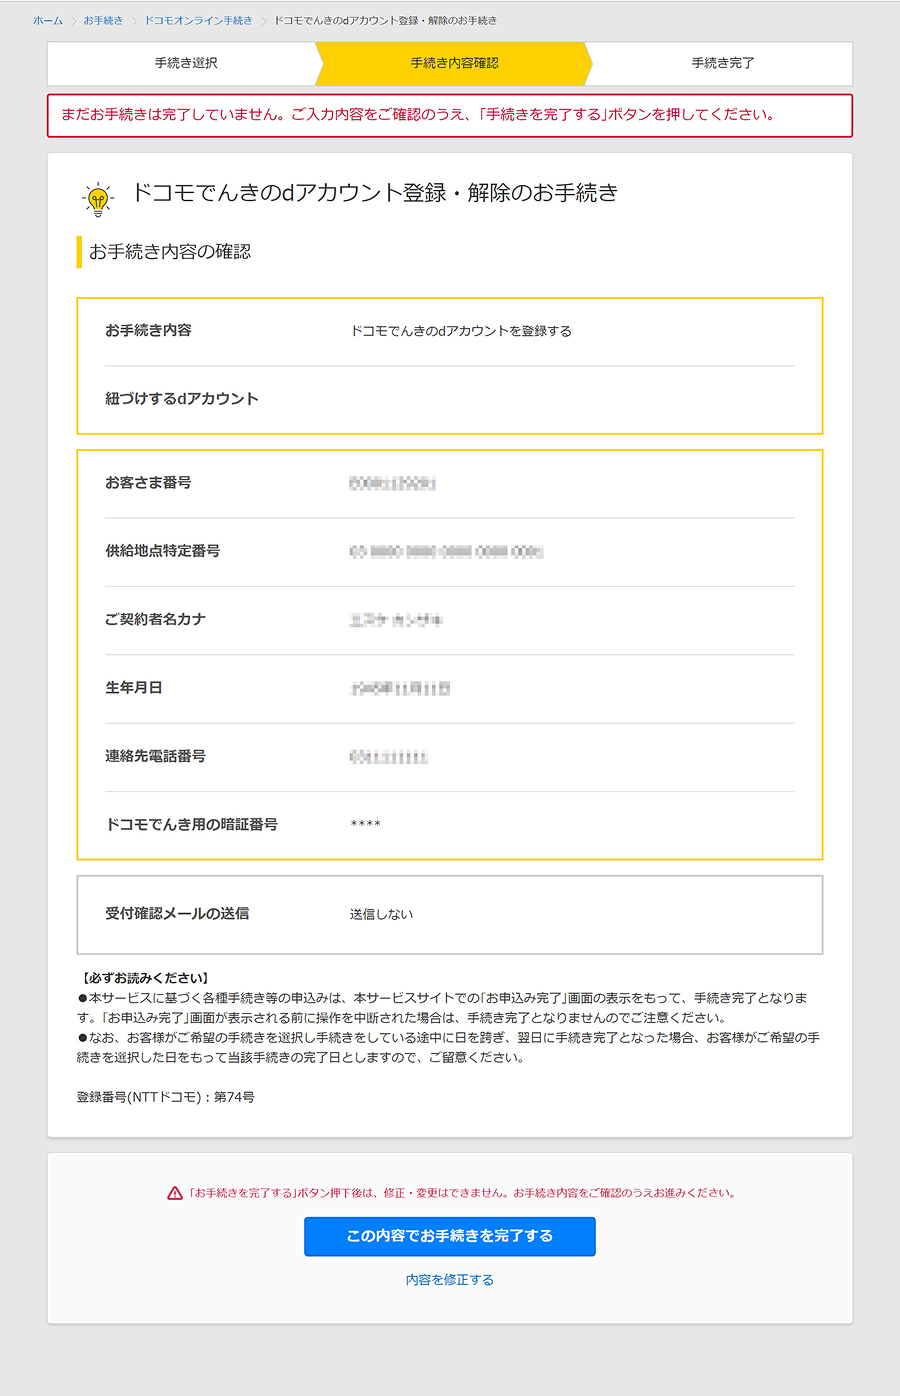Select the 手続き内容確認 step tab
This screenshot has height=1396, width=900.
pyautogui.click(x=454, y=63)
